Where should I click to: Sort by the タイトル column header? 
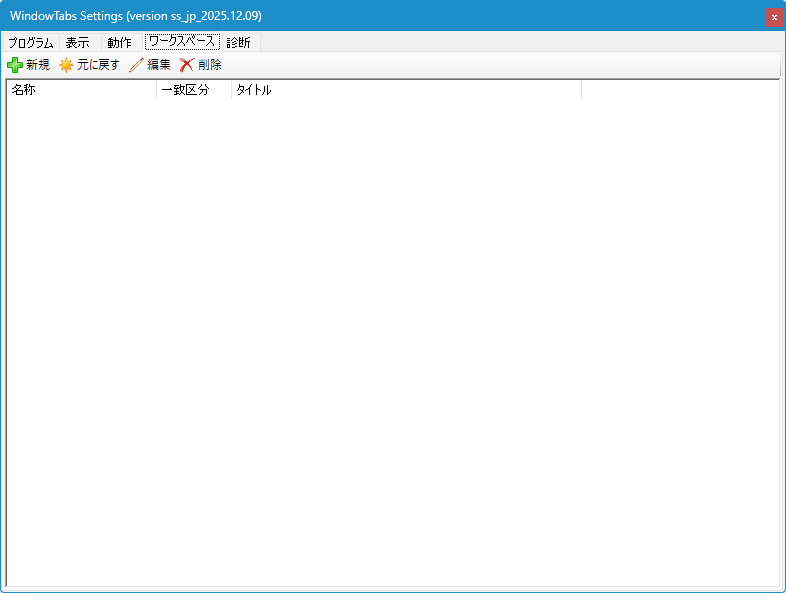click(x=405, y=90)
